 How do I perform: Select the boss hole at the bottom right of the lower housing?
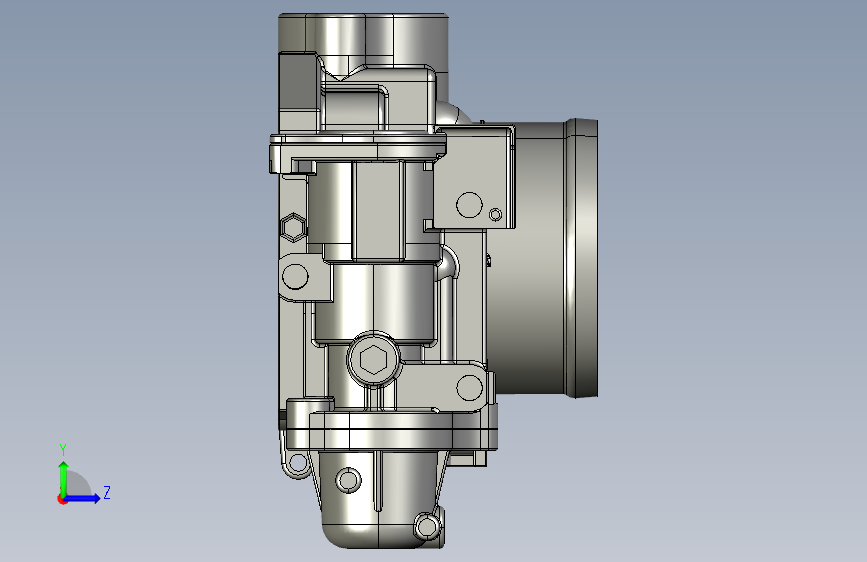427,527
